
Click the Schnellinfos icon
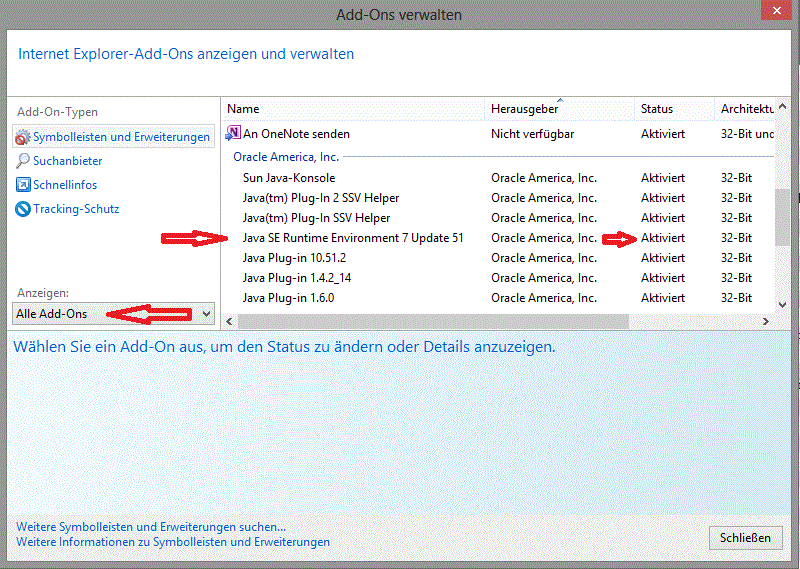pos(22,185)
